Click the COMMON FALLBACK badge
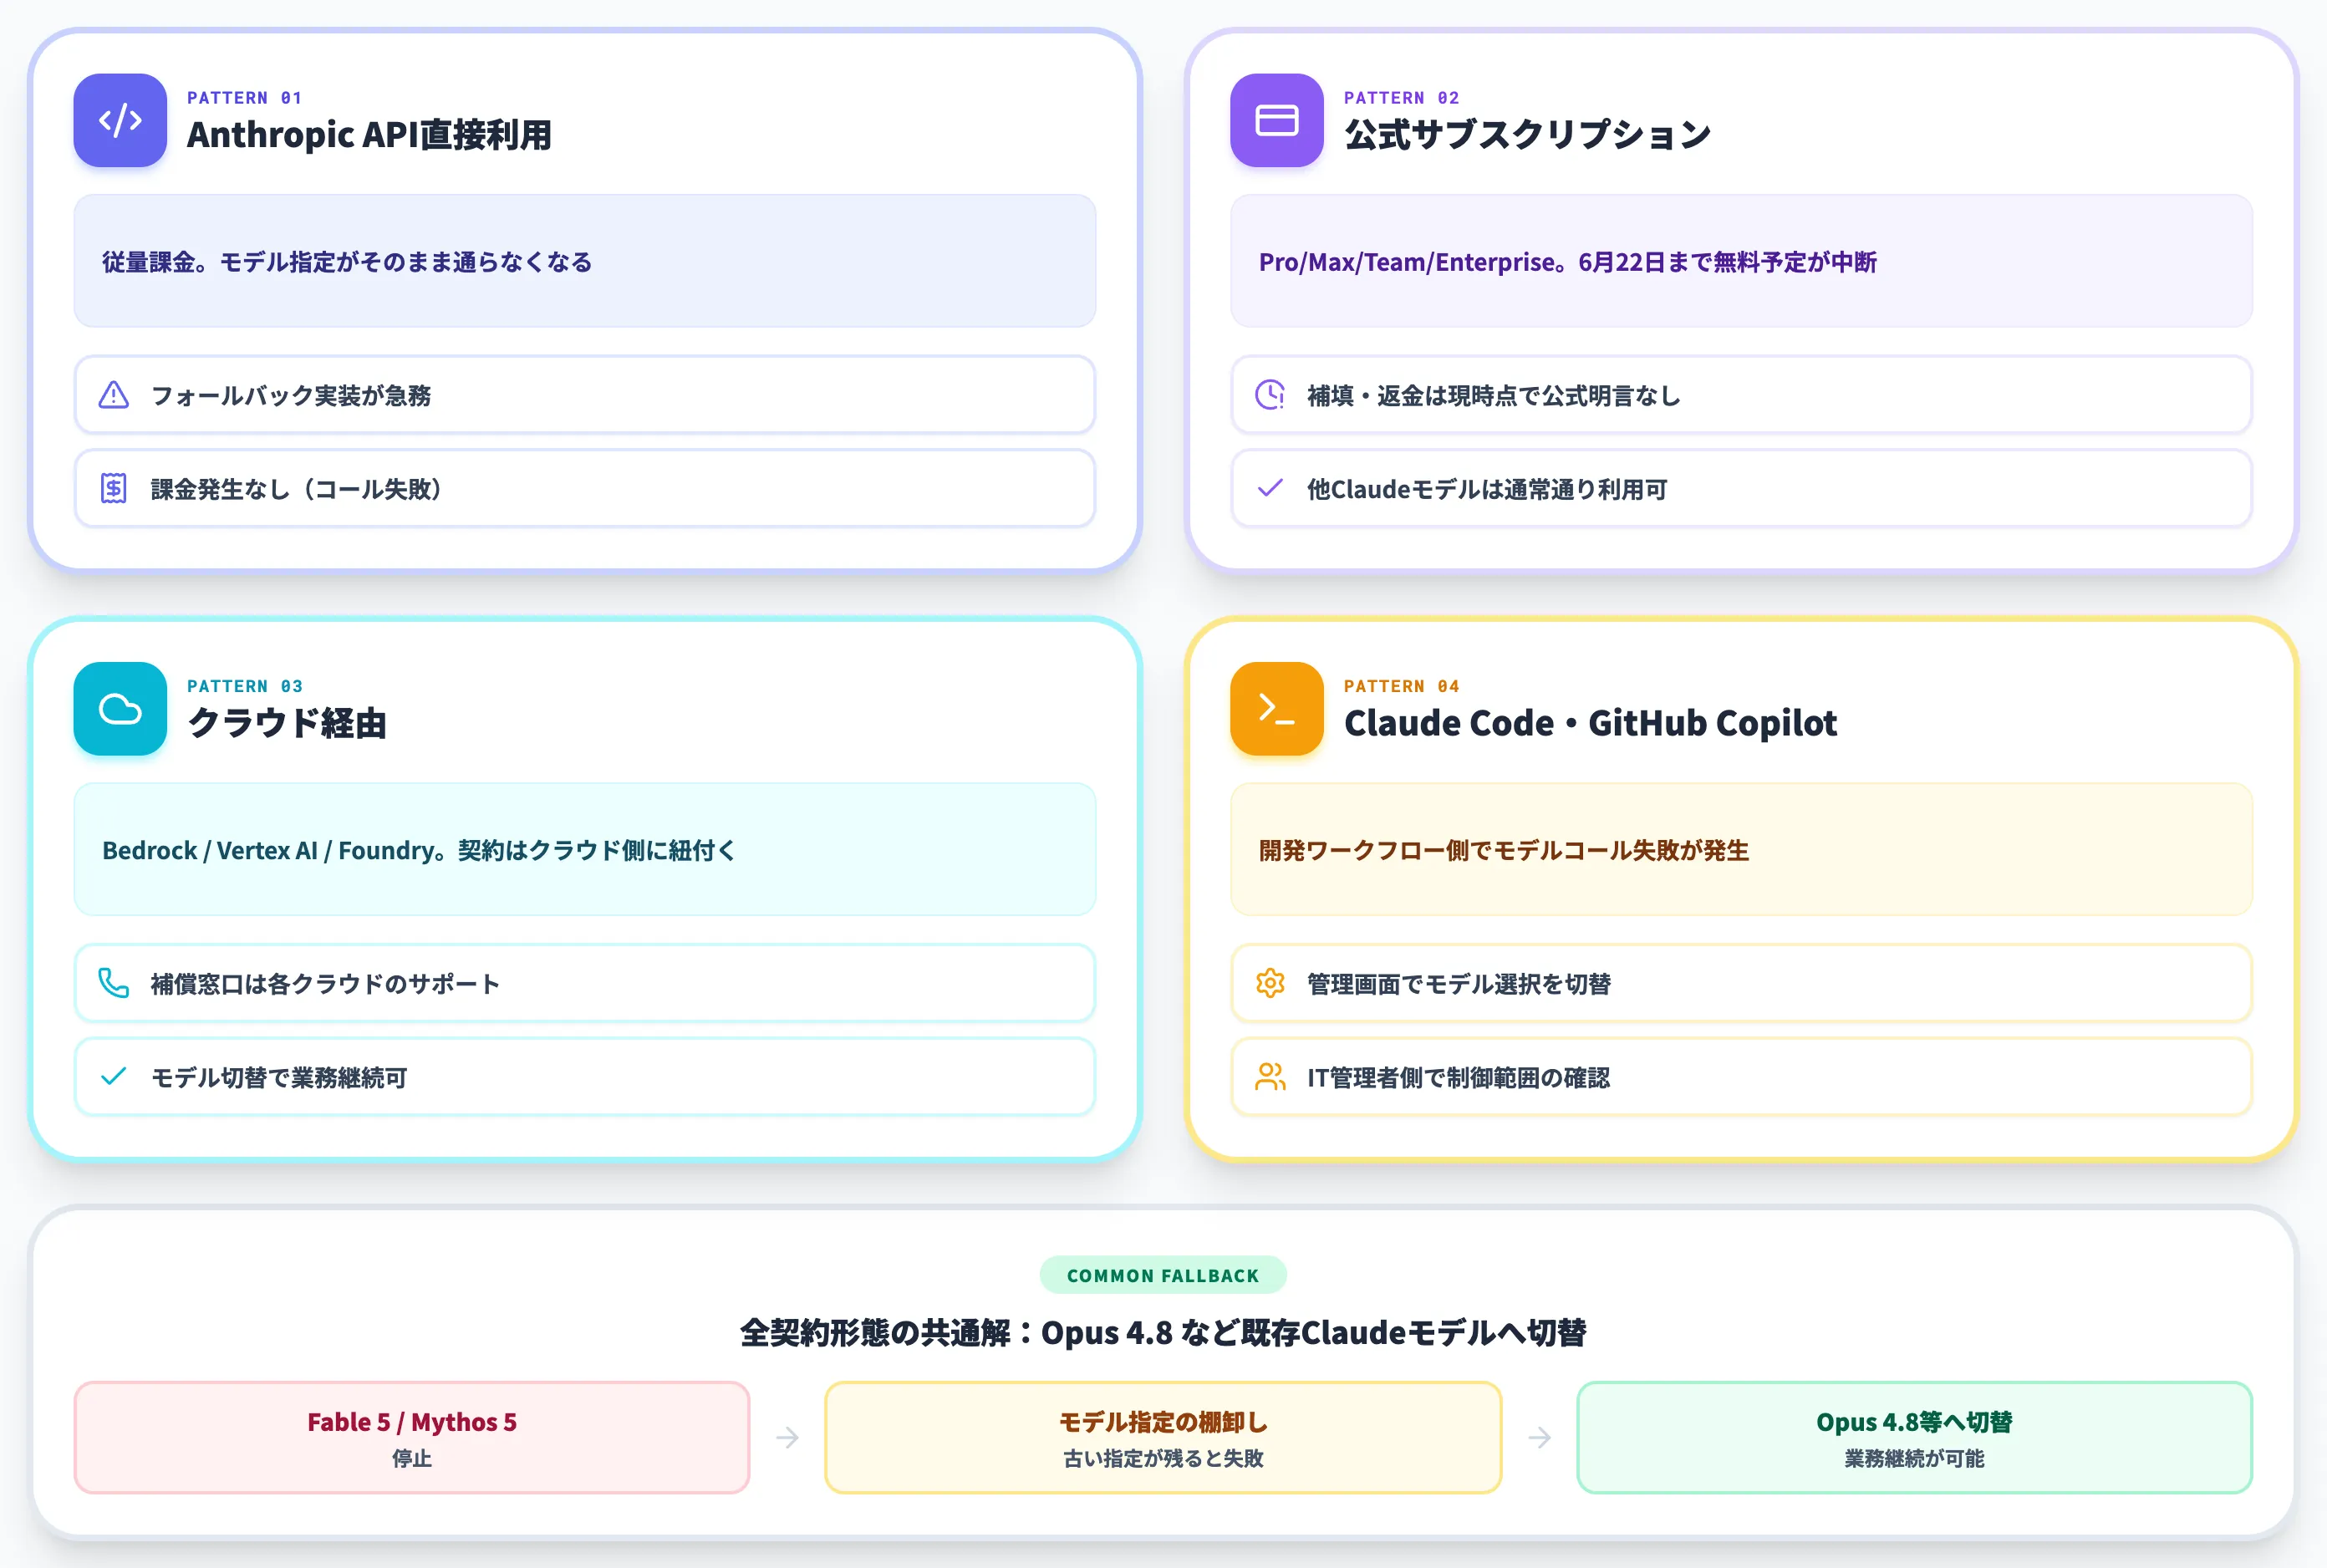 point(1163,1275)
